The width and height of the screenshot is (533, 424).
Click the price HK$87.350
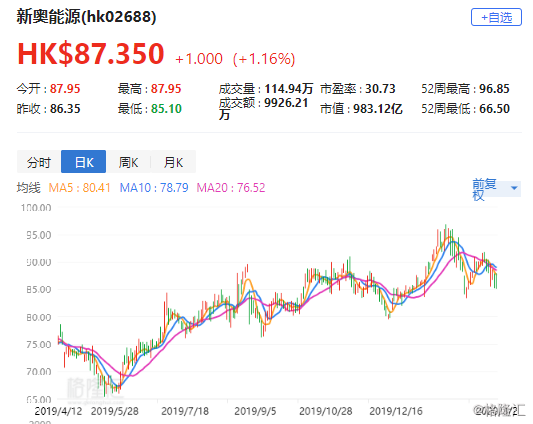point(91,54)
